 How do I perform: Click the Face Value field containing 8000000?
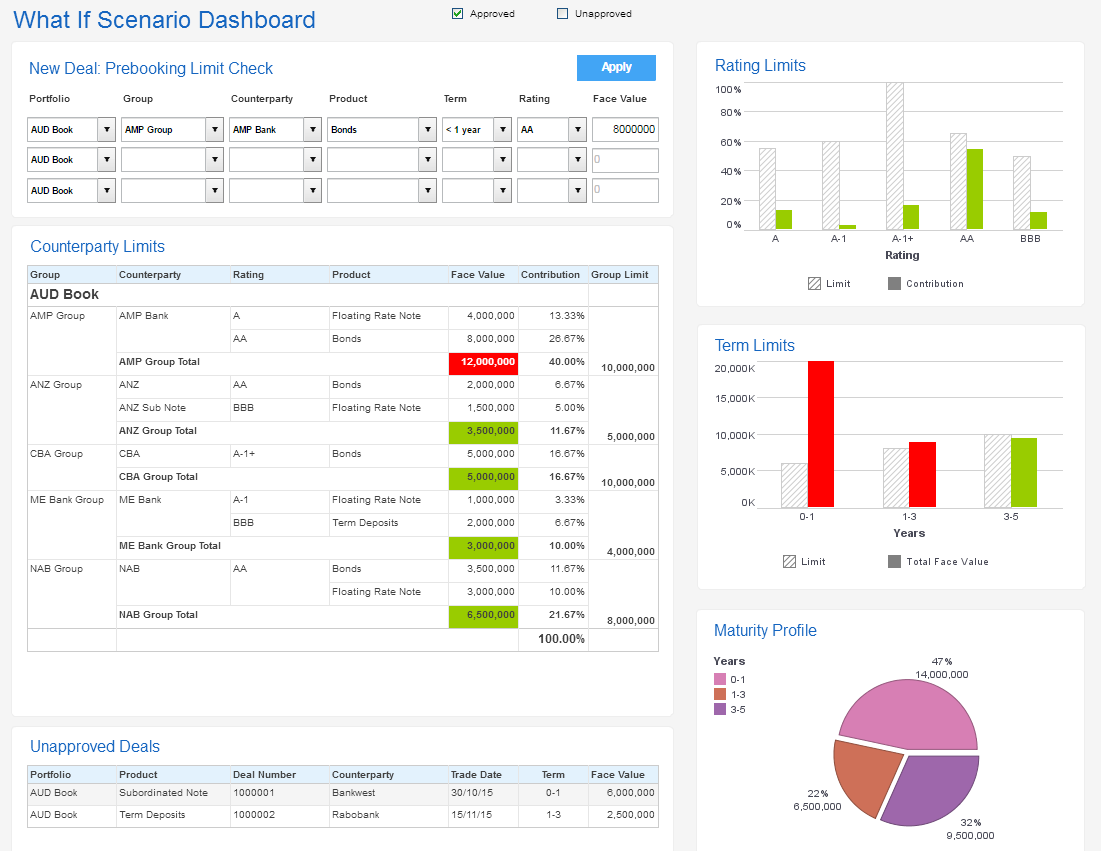click(624, 129)
